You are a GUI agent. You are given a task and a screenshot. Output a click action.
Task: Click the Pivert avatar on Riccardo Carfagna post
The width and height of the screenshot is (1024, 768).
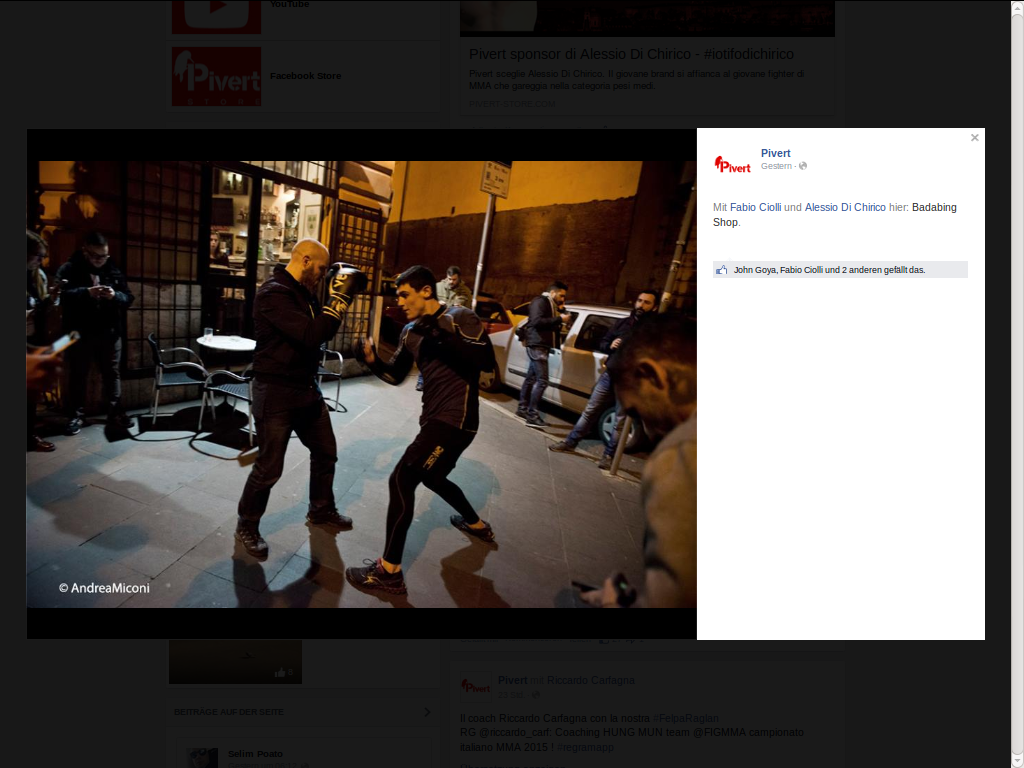pos(475,686)
